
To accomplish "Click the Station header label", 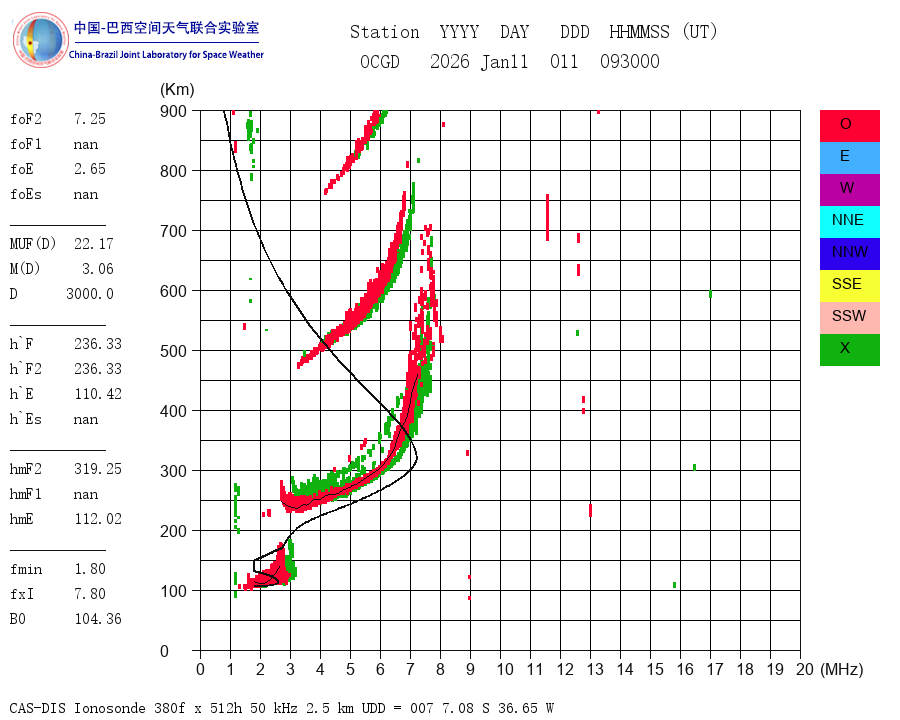I will click(x=385, y=32).
